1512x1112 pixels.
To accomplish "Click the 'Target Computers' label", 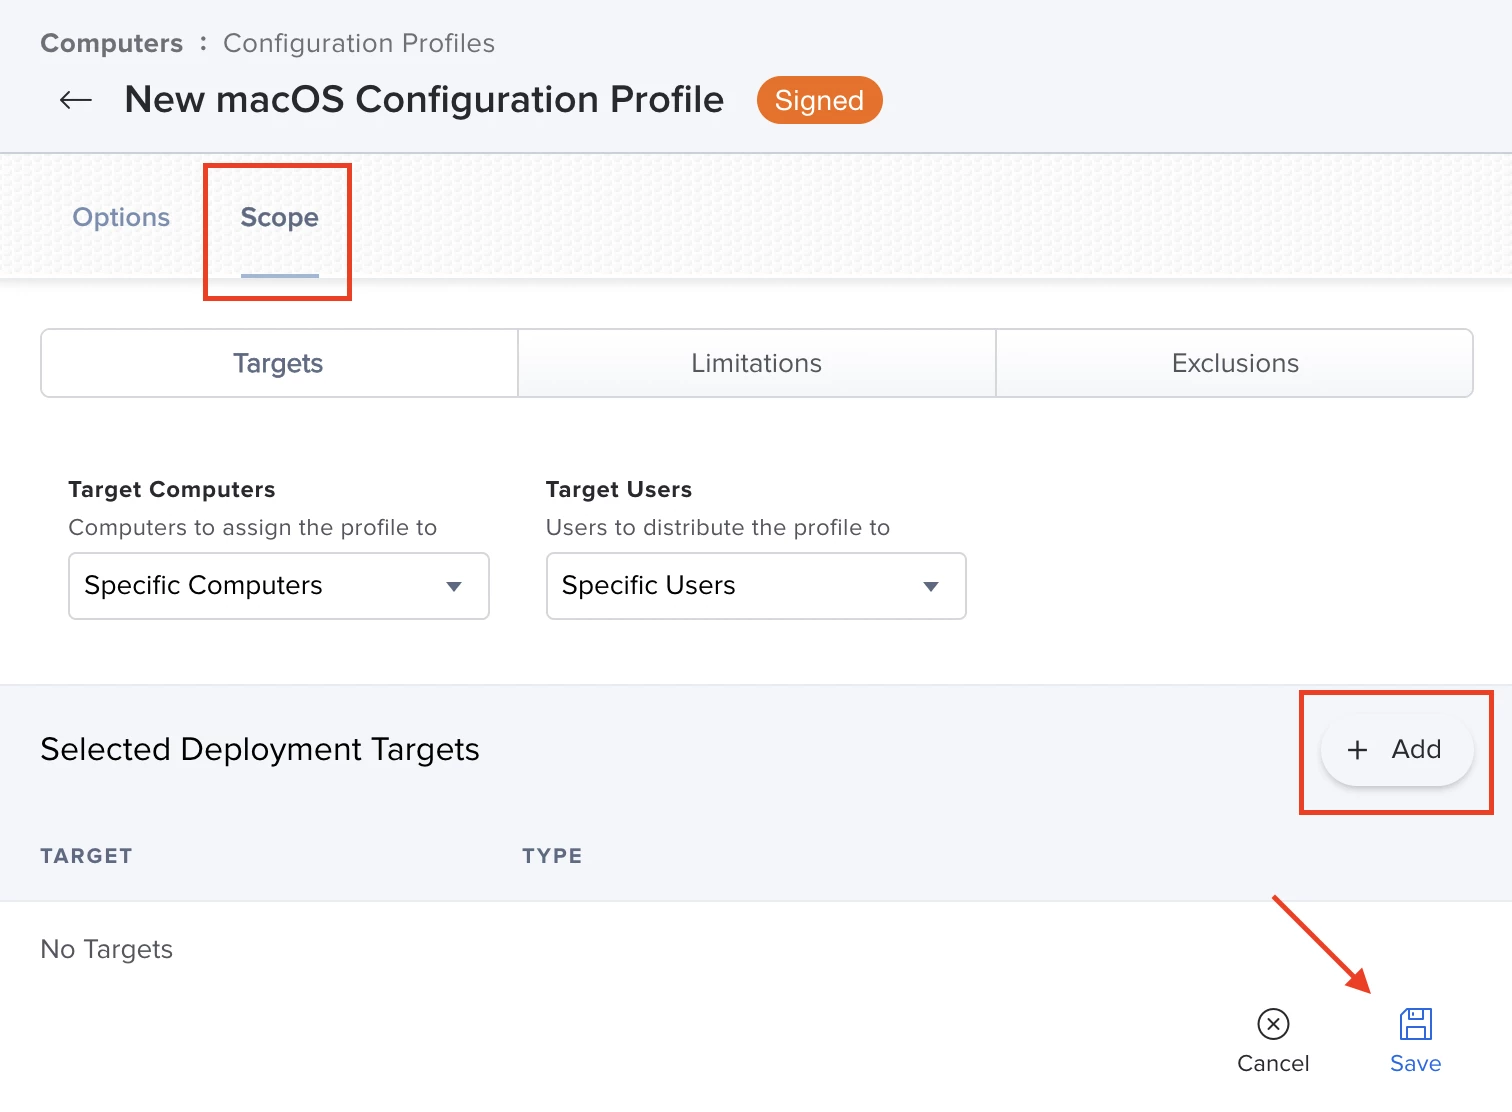I will coord(172,490).
